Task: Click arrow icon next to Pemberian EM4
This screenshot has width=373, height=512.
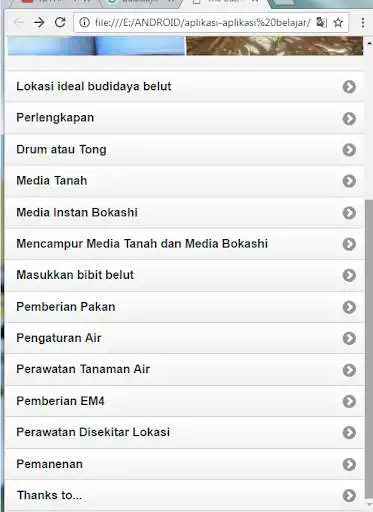Action: (349, 401)
